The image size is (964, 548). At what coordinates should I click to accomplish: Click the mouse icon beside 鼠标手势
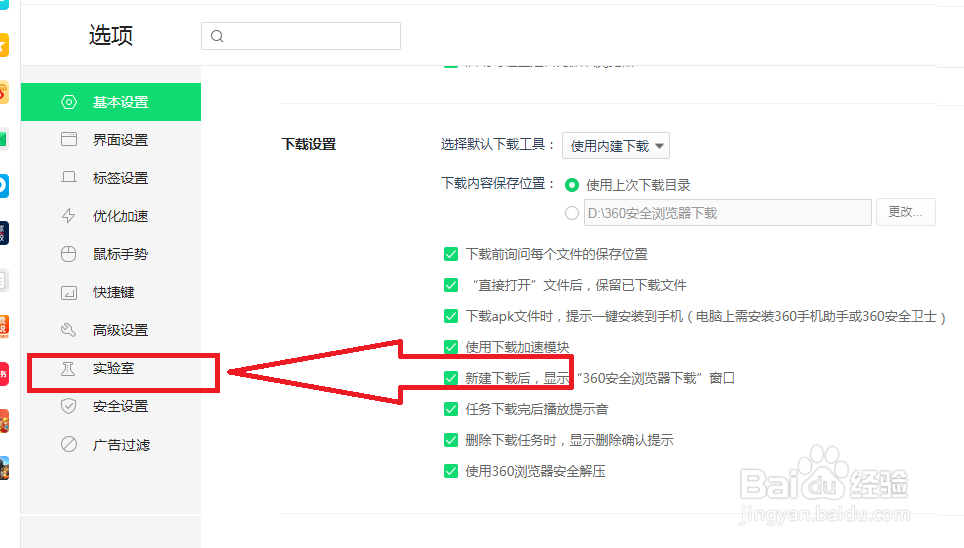click(x=69, y=254)
